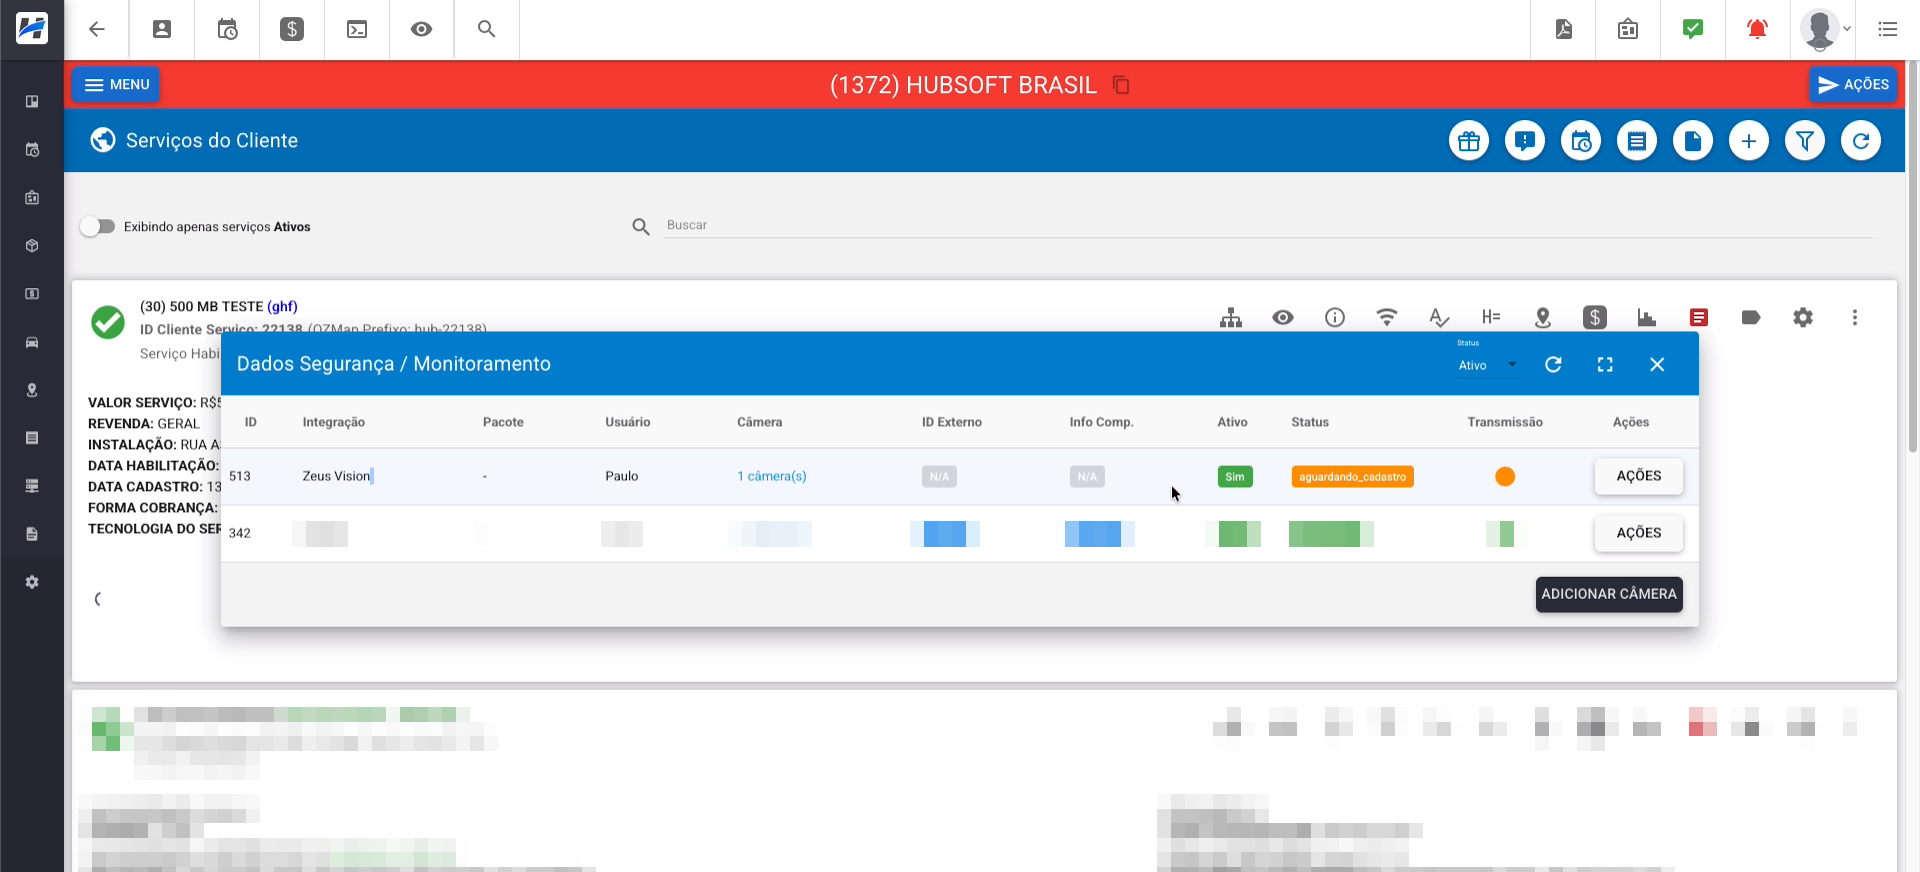This screenshot has width=1920, height=872.
Task: Open the tag label icon on the service row
Action: 1751,318
